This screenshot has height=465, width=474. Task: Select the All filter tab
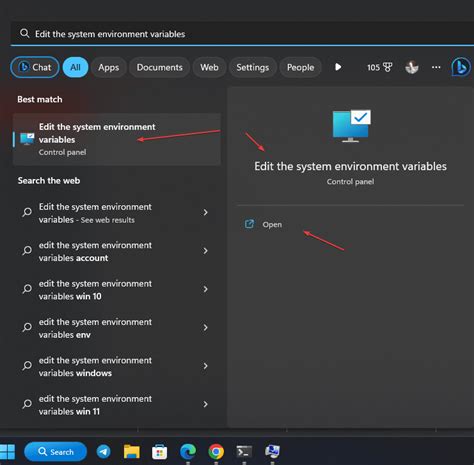[75, 67]
